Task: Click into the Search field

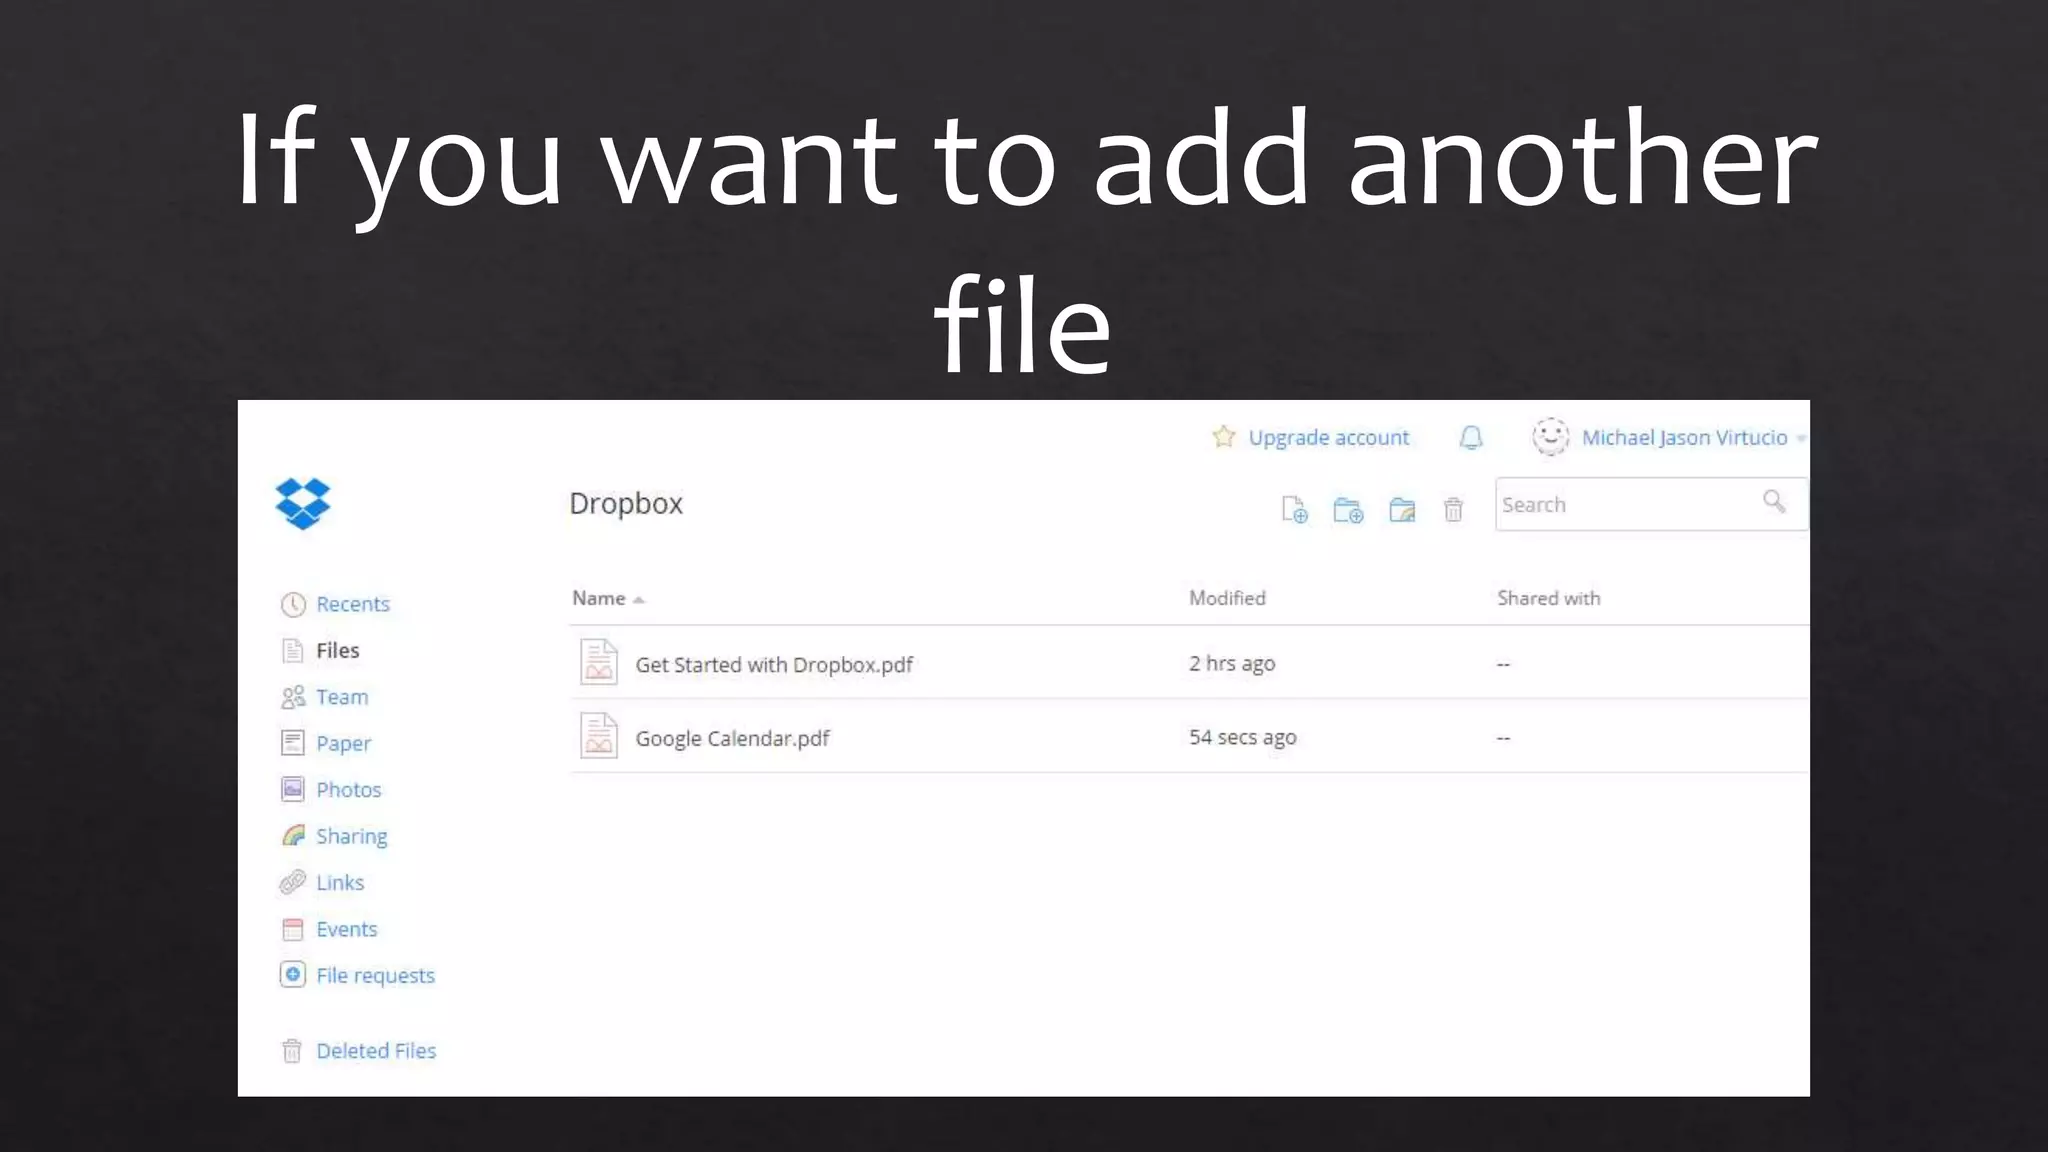Action: point(1651,504)
